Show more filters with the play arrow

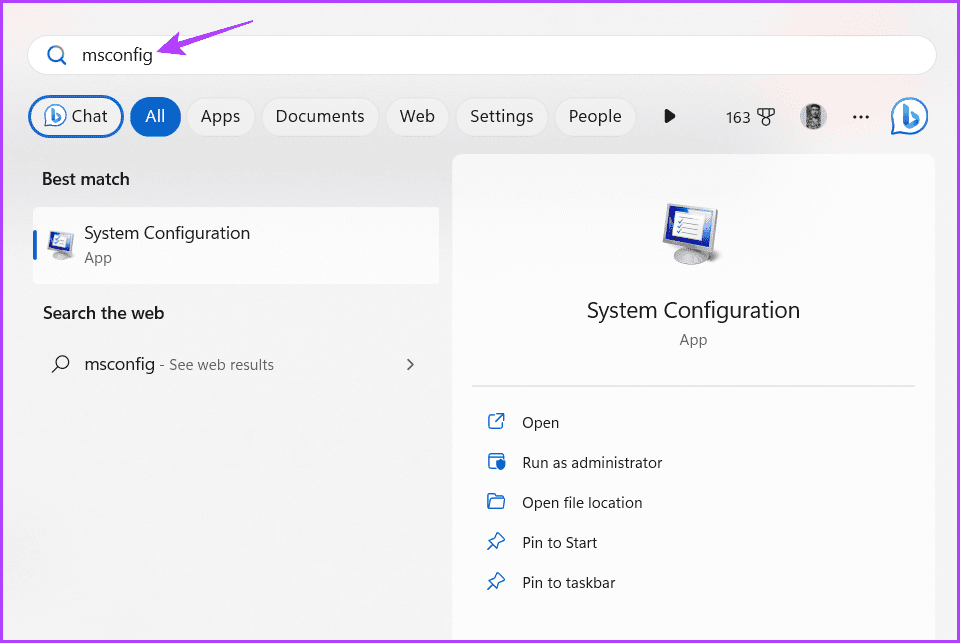(x=669, y=116)
